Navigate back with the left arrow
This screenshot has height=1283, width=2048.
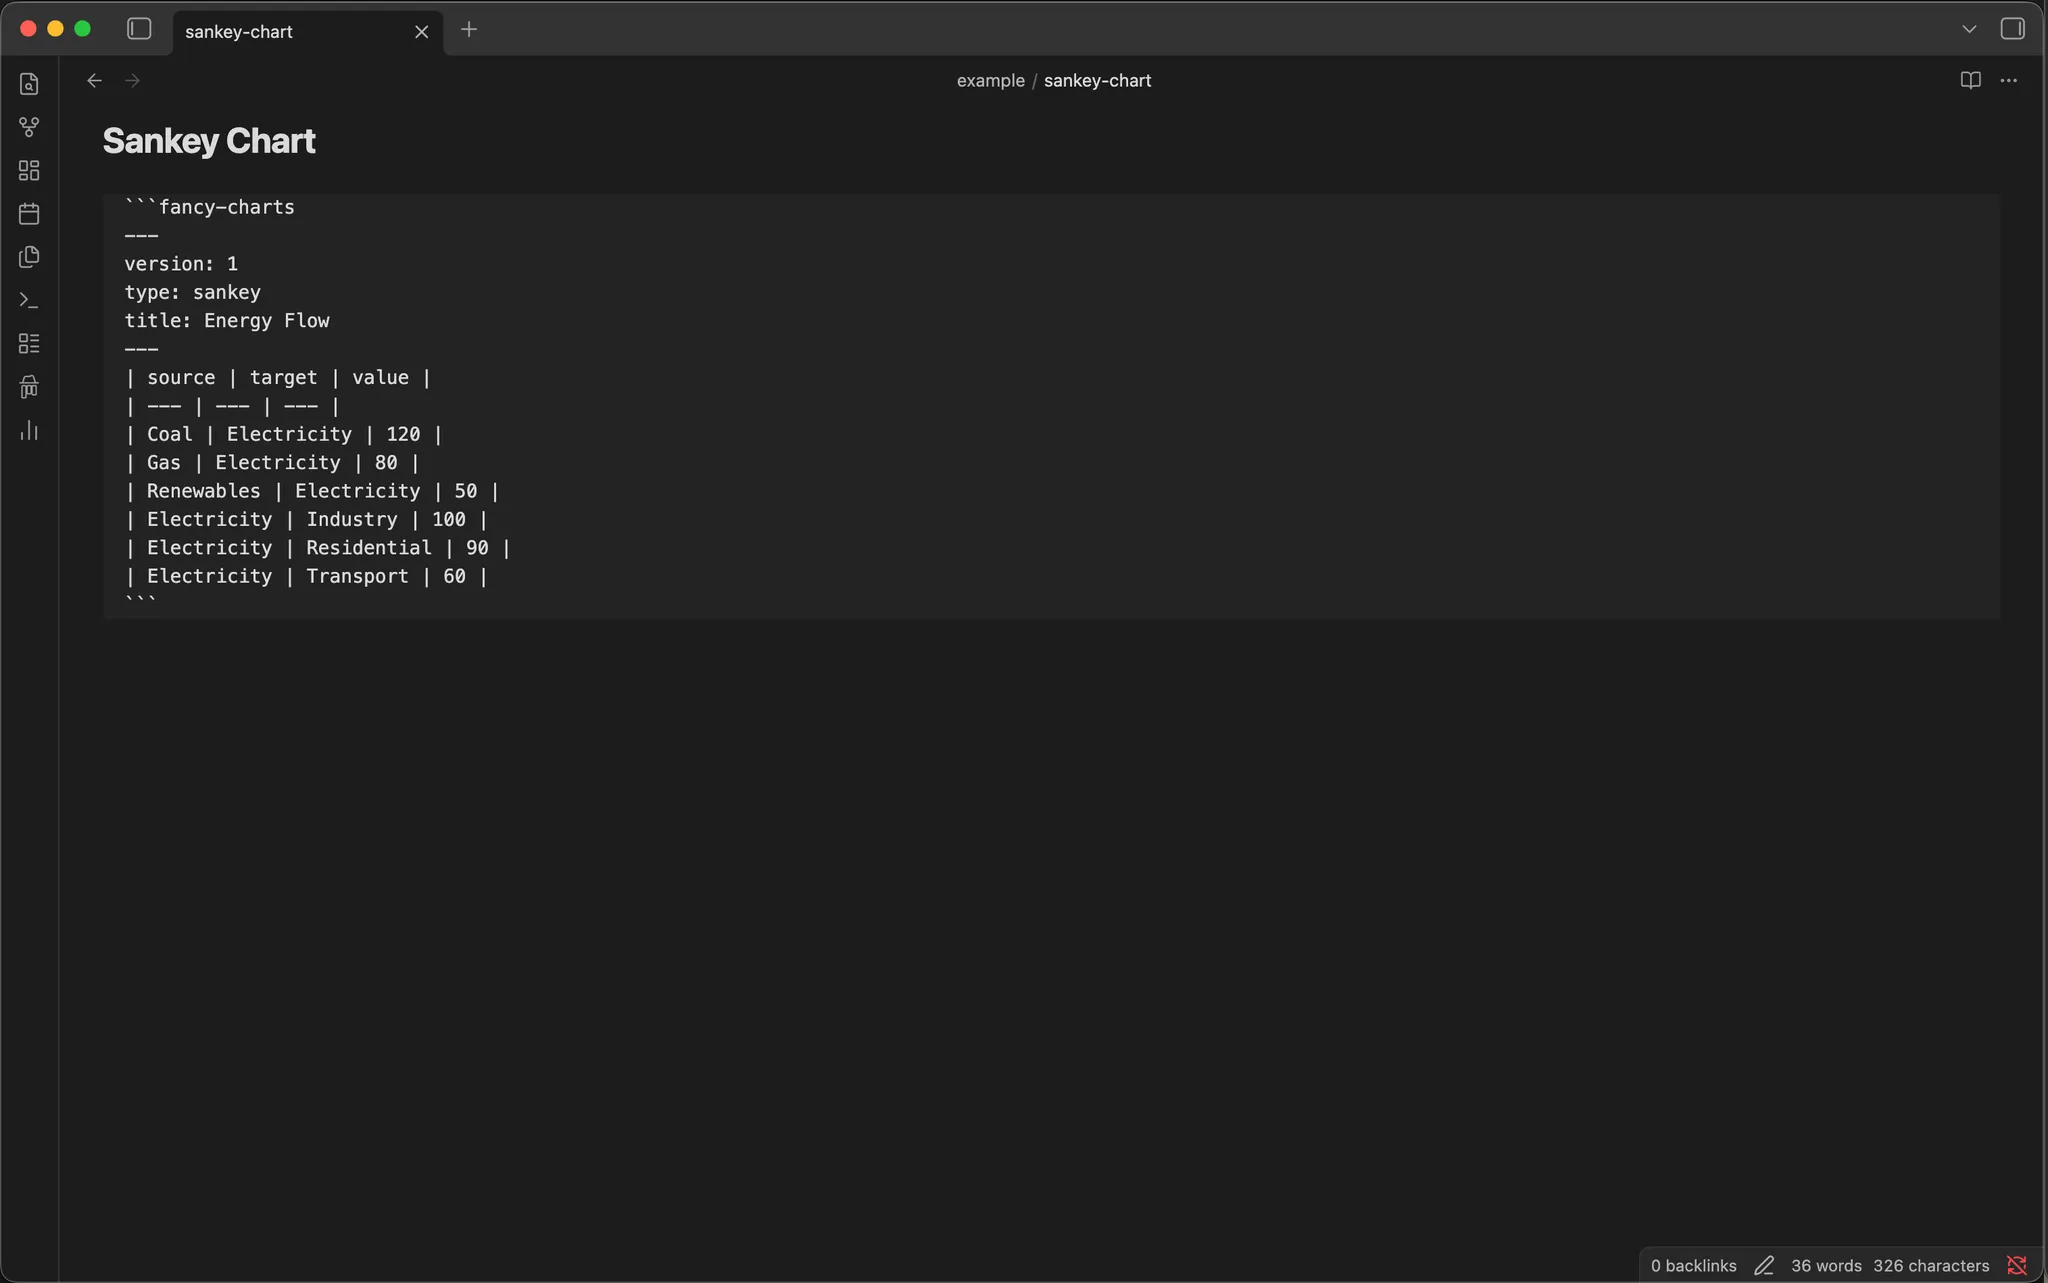coord(94,81)
